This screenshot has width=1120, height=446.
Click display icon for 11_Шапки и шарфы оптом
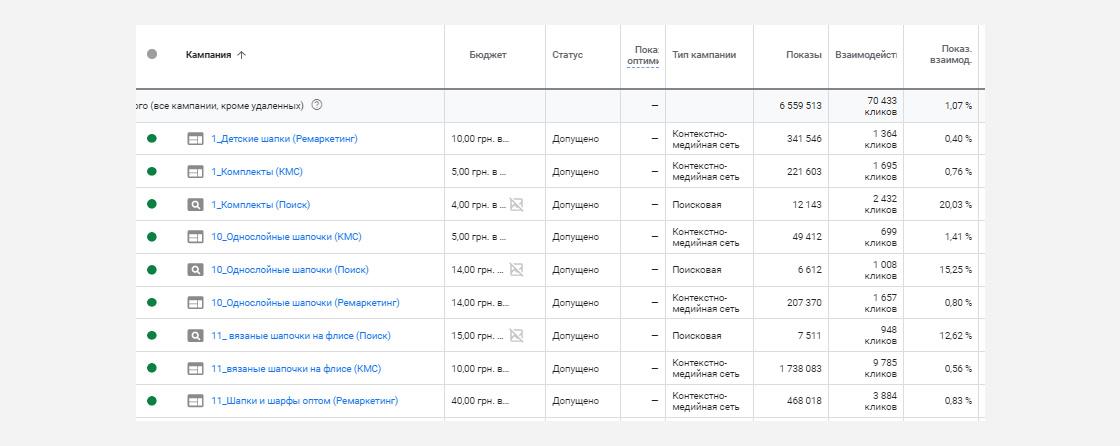195,401
